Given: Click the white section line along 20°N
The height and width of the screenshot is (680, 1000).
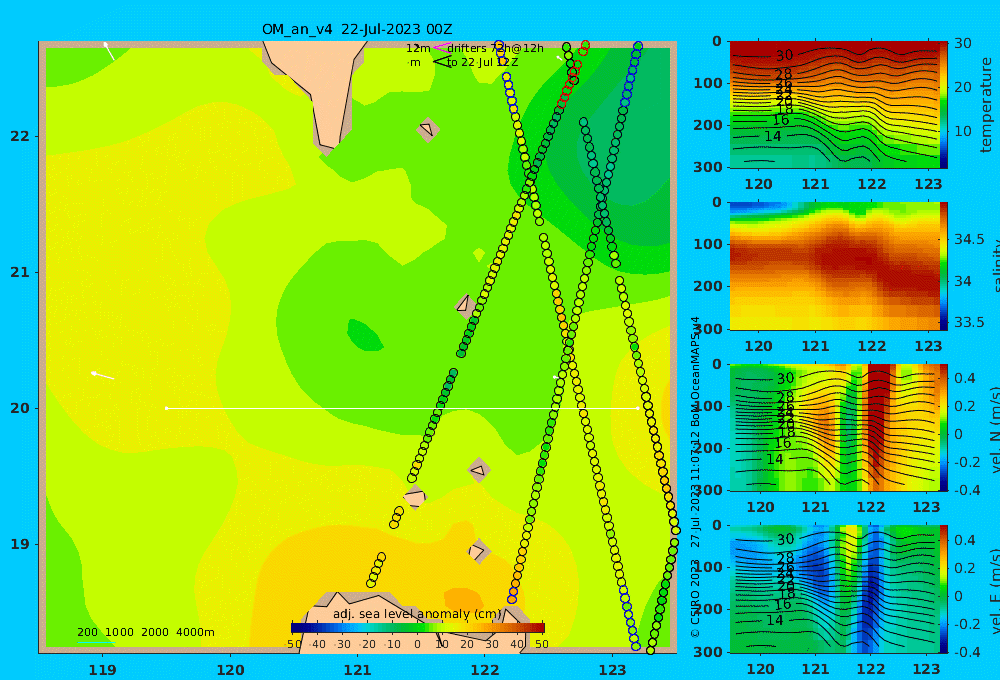Looking at the screenshot, I should [402, 408].
